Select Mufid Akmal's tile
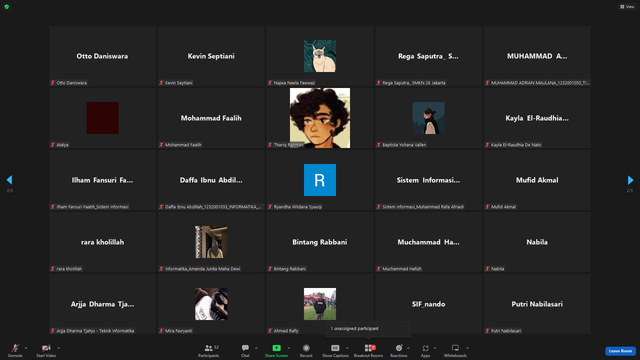This screenshot has height=360, width=640. tap(537, 180)
